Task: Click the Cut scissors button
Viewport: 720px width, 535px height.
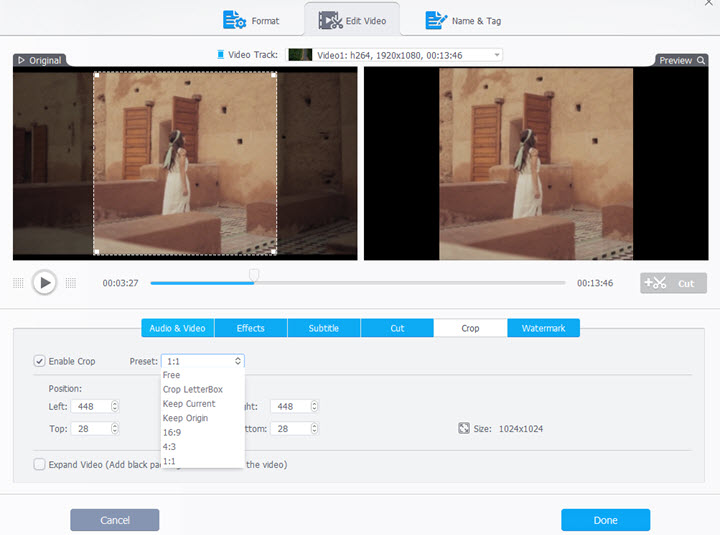Action: pyautogui.click(x=672, y=283)
